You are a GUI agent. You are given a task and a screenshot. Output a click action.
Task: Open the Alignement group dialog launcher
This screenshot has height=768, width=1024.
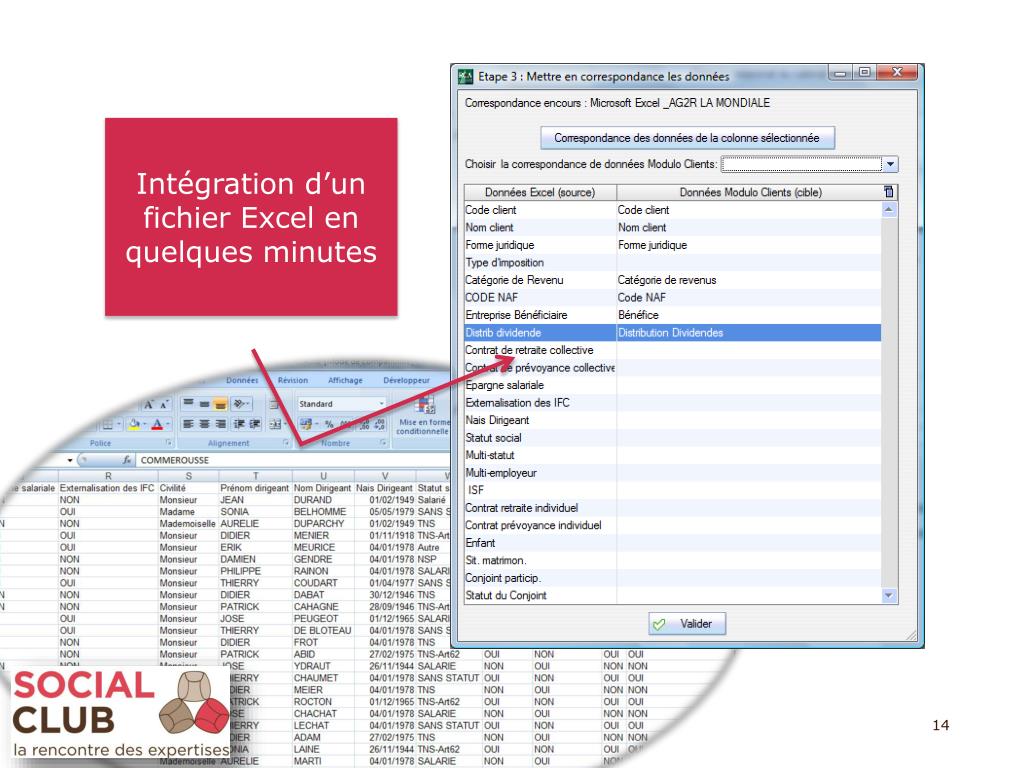point(286,443)
